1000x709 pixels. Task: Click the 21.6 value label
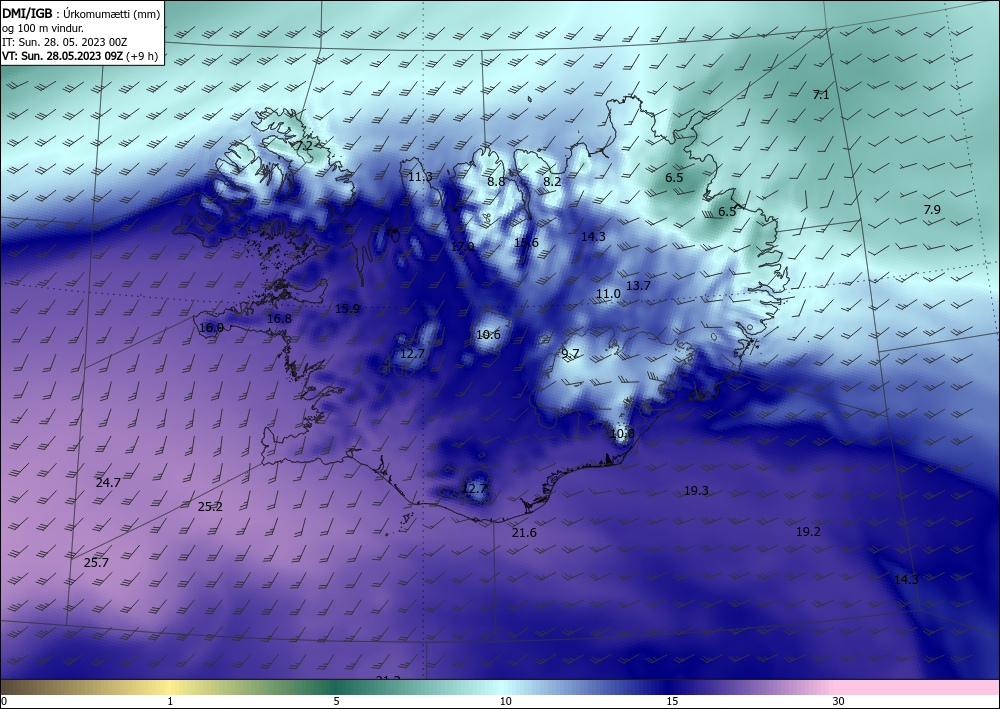(x=524, y=532)
